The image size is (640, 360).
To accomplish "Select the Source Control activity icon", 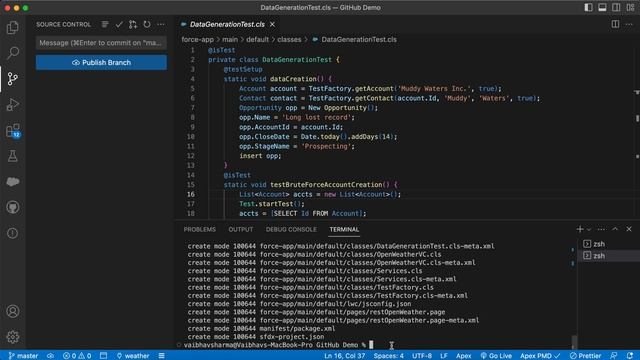I will click(x=13, y=78).
